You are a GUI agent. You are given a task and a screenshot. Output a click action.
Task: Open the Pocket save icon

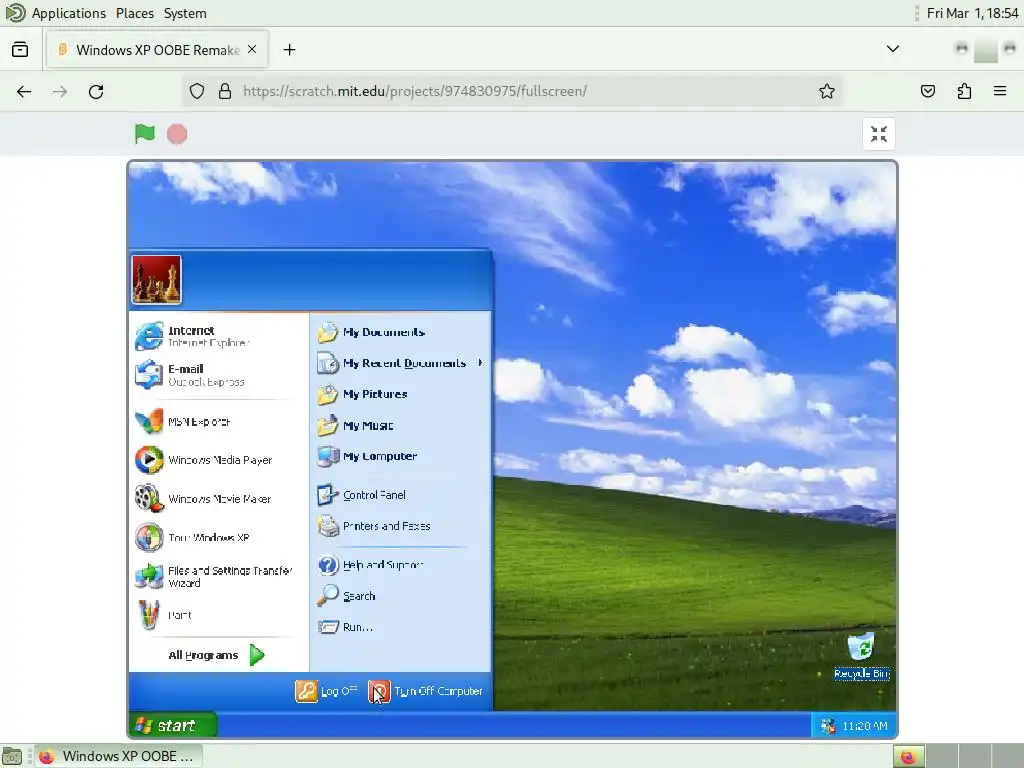[x=928, y=91]
